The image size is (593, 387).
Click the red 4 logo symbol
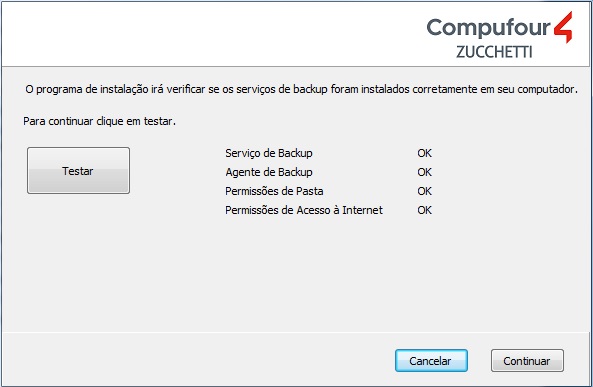point(564,27)
